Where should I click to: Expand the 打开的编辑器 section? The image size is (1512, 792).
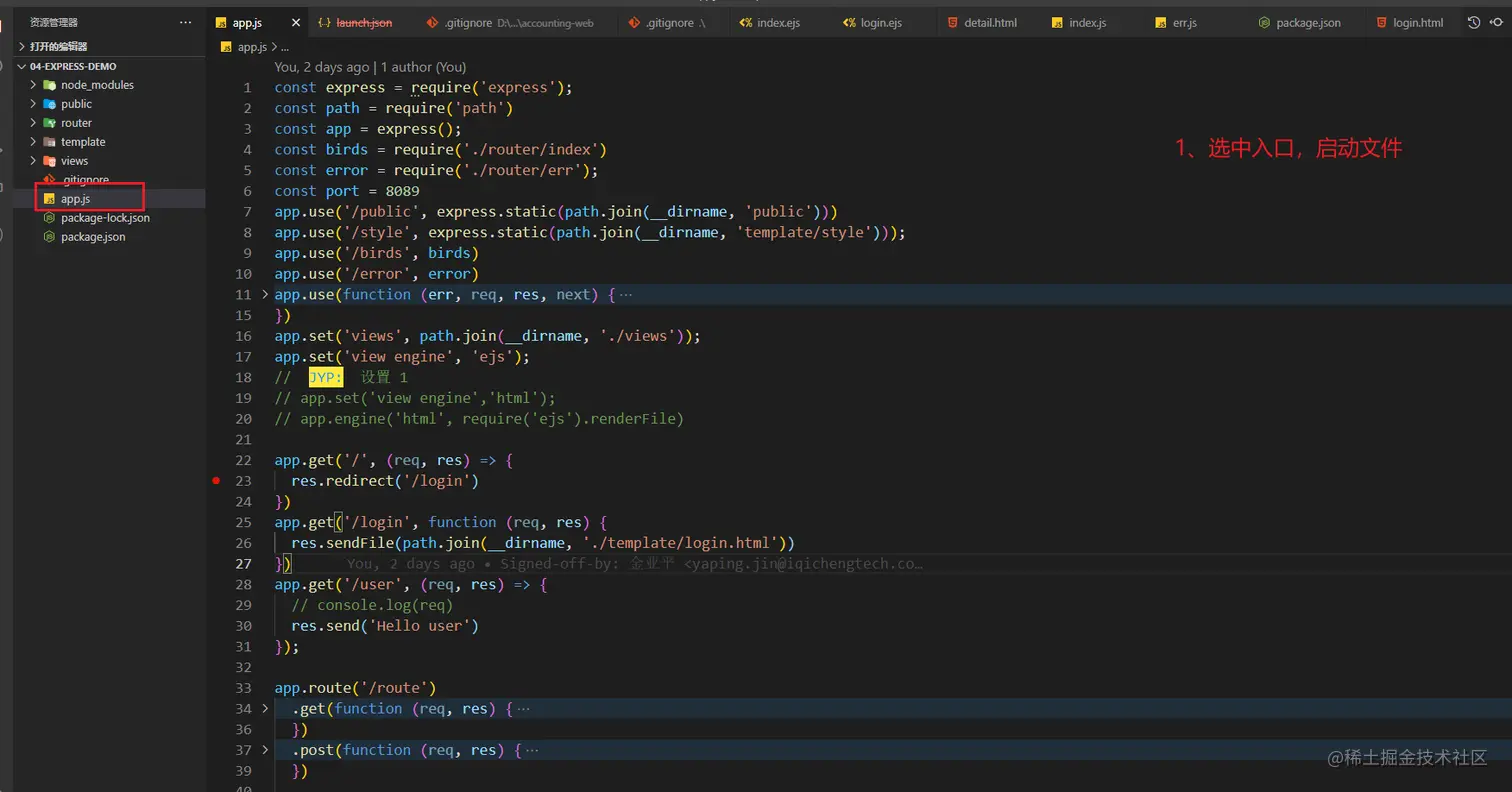click(x=59, y=46)
